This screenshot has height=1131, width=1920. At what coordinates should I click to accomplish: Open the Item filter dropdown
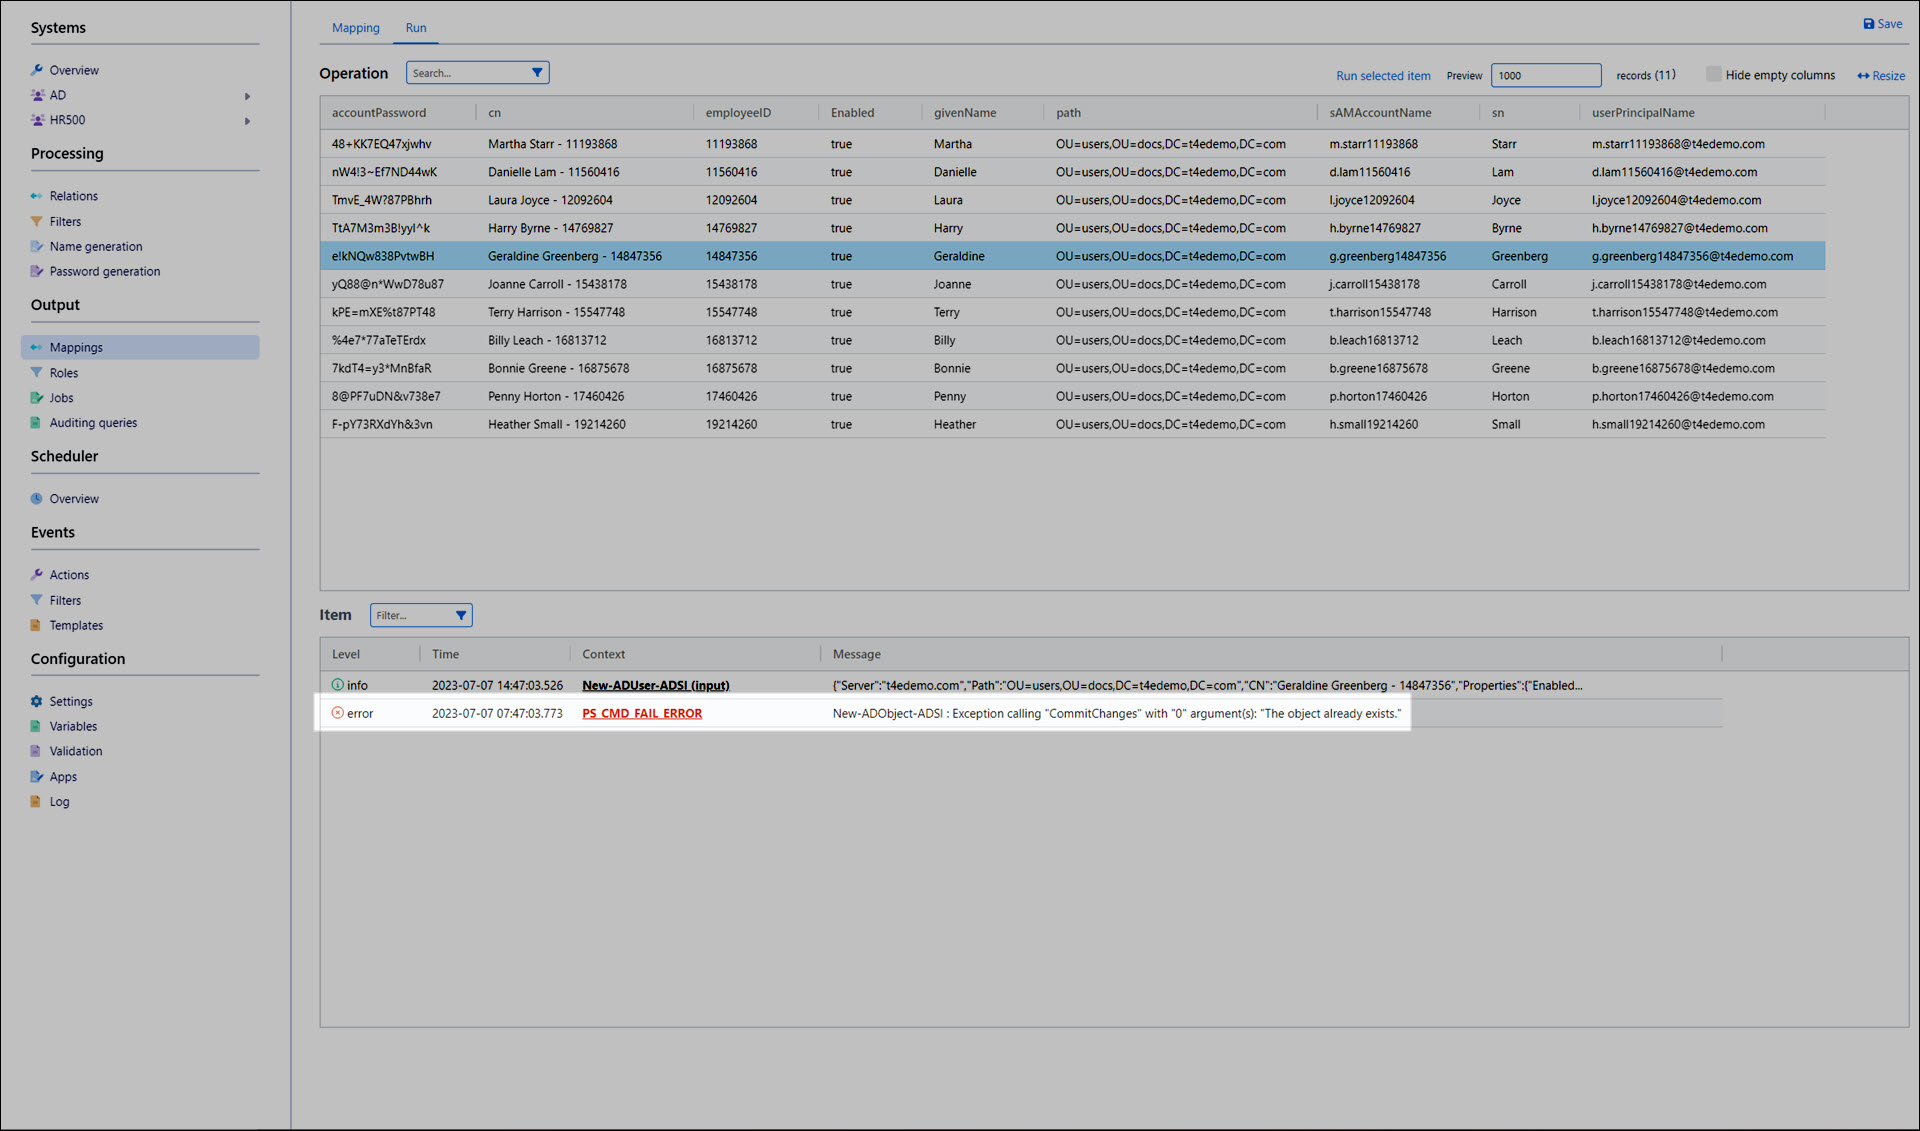pyautogui.click(x=461, y=615)
